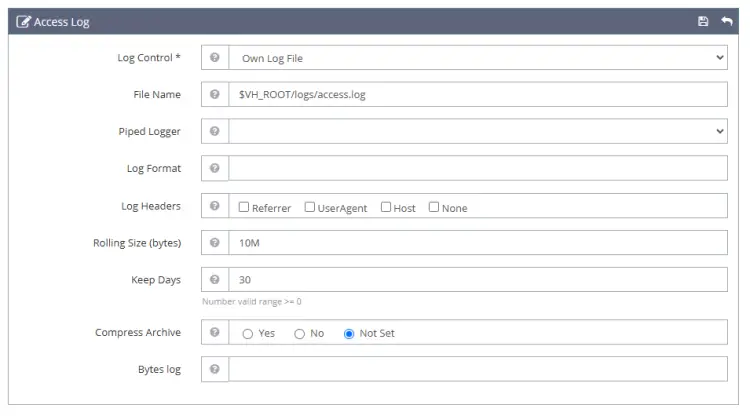Enable the Referrer log header checkbox
750x416 pixels.
244,207
